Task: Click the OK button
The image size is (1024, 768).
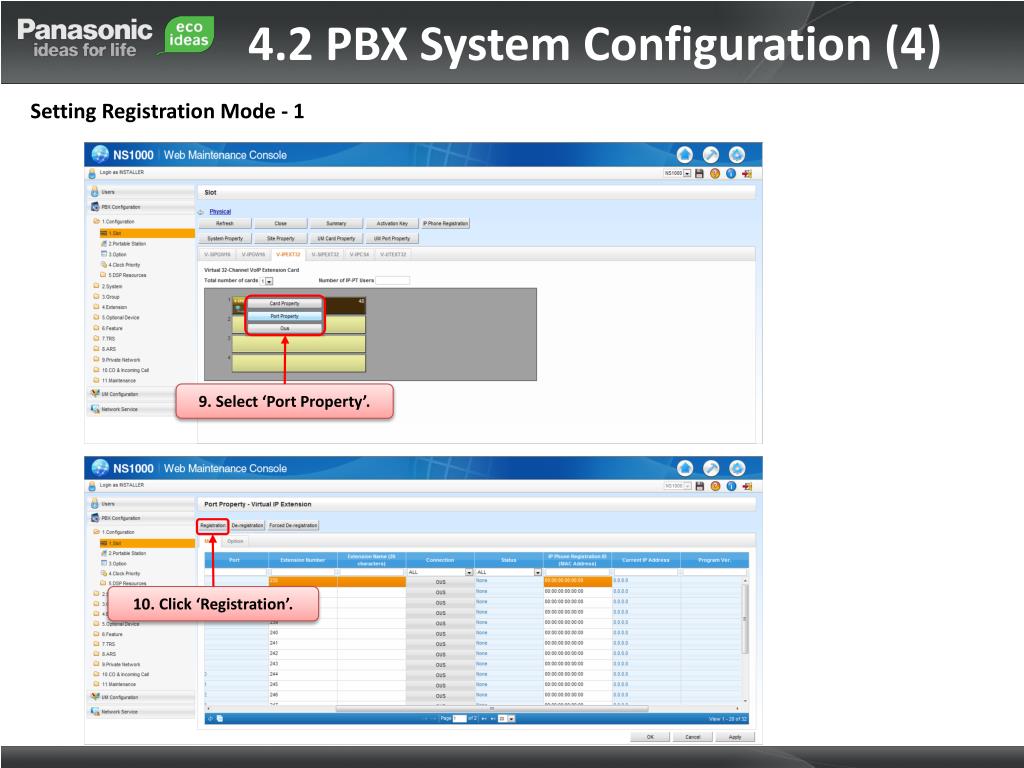Action: point(650,737)
